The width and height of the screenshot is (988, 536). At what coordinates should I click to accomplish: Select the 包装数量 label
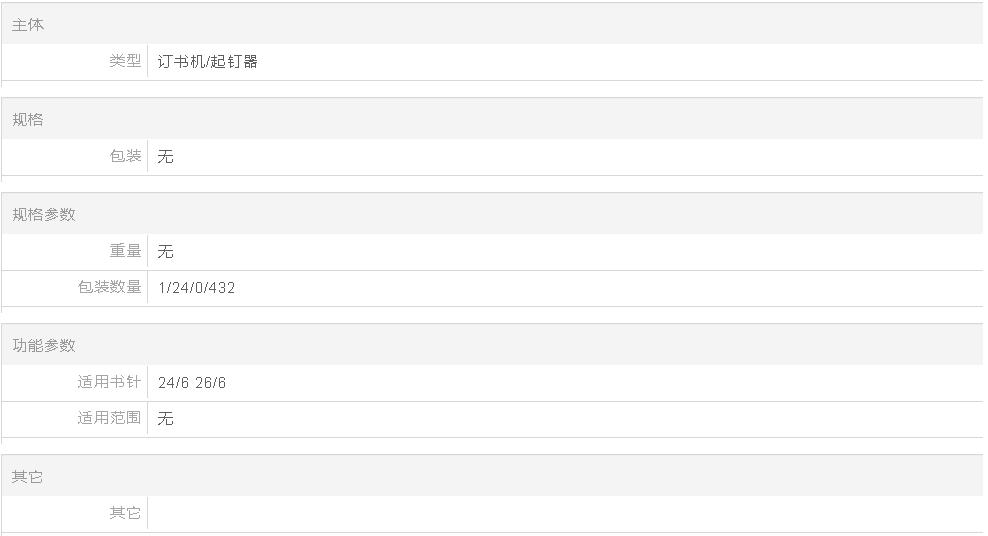point(110,287)
